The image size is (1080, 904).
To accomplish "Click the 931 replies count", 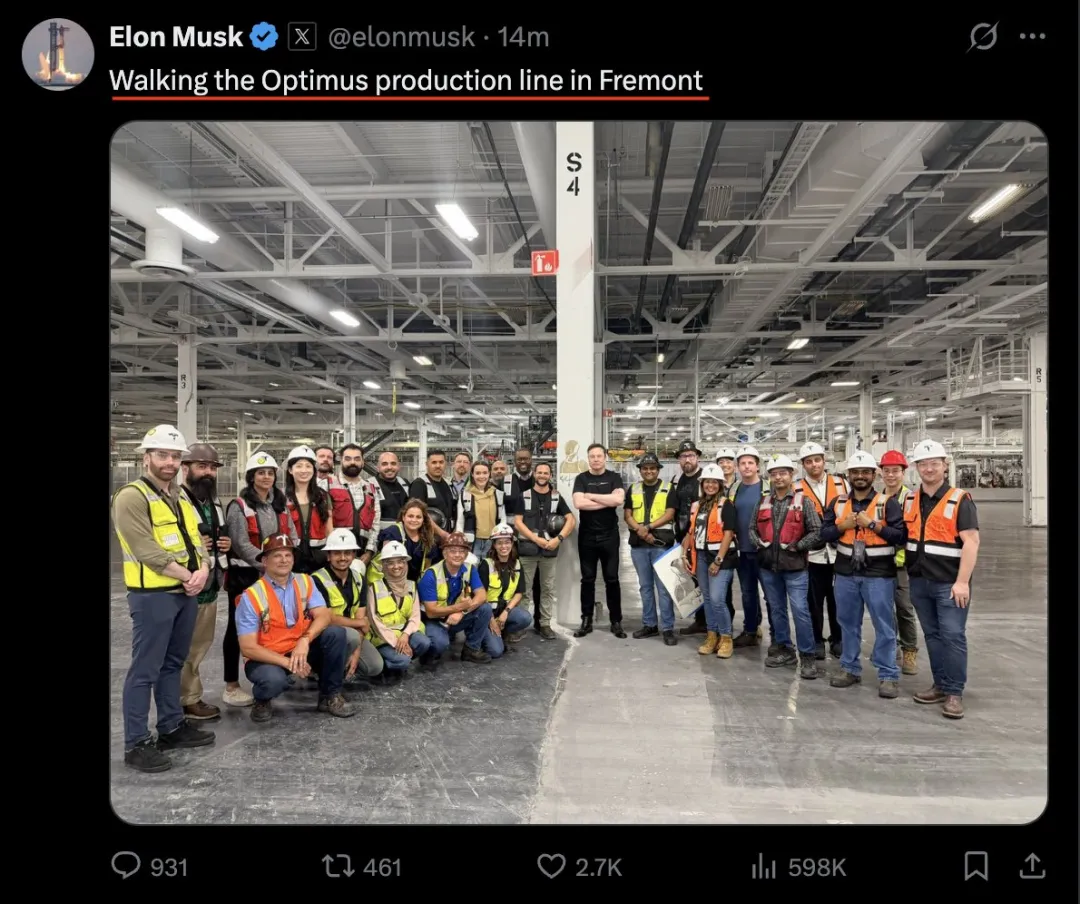I will tap(169, 867).
